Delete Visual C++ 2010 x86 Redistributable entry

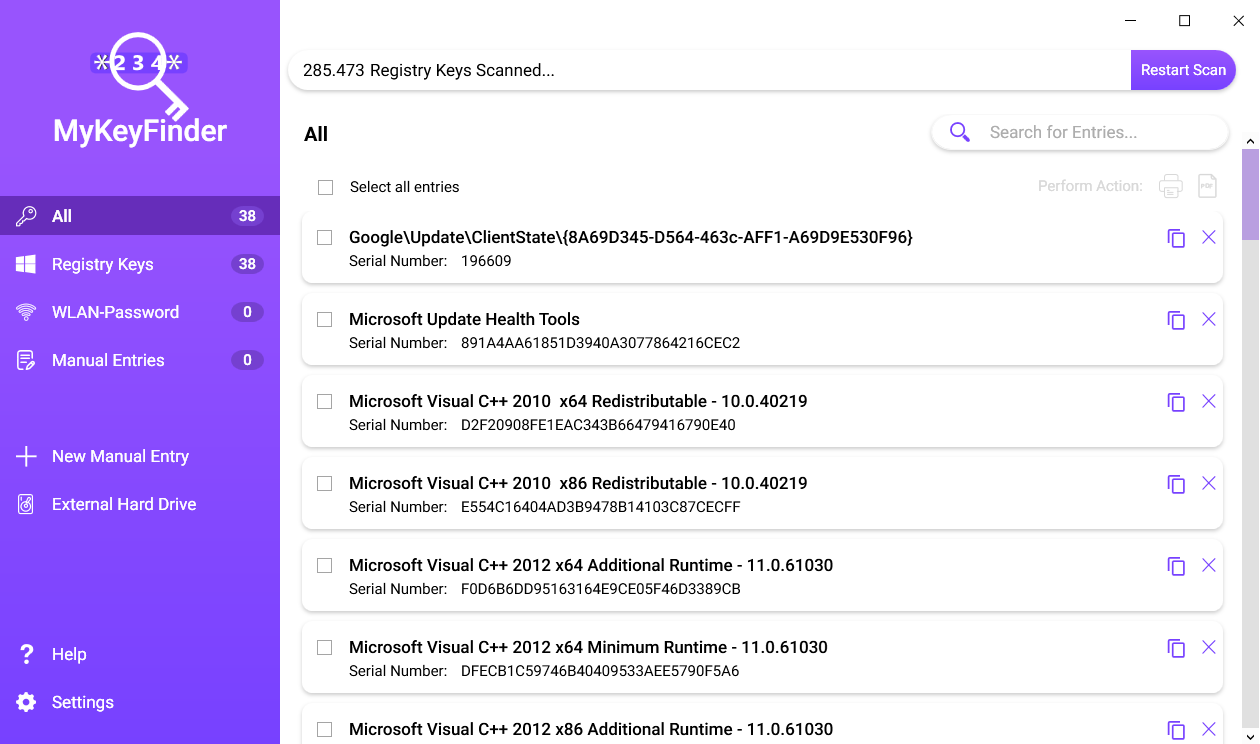tap(1208, 483)
